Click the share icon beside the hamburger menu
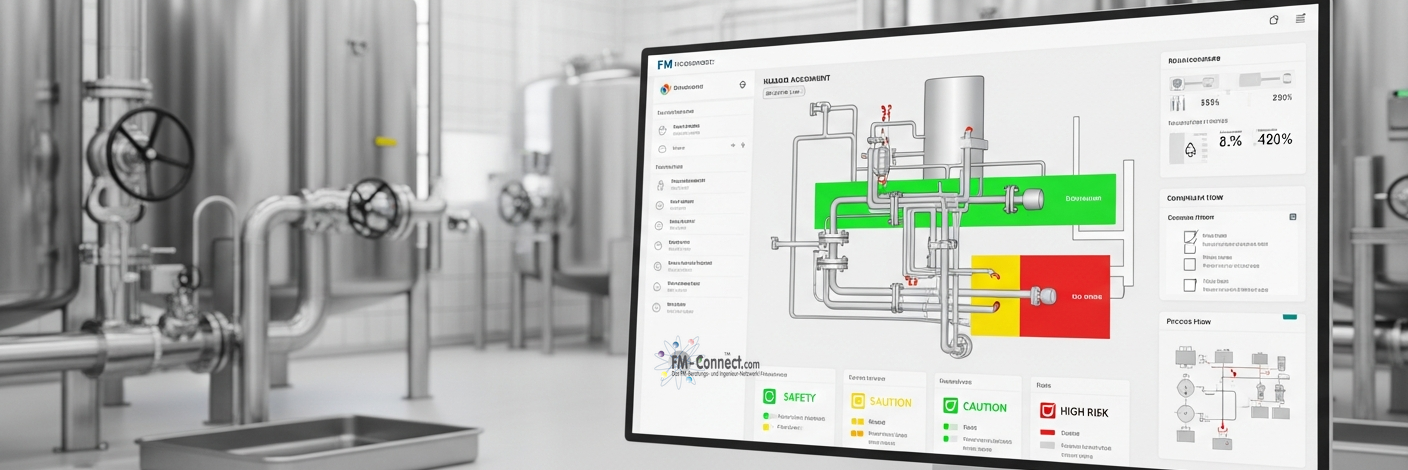Viewport: 1408px width, 470px height. point(1274,19)
